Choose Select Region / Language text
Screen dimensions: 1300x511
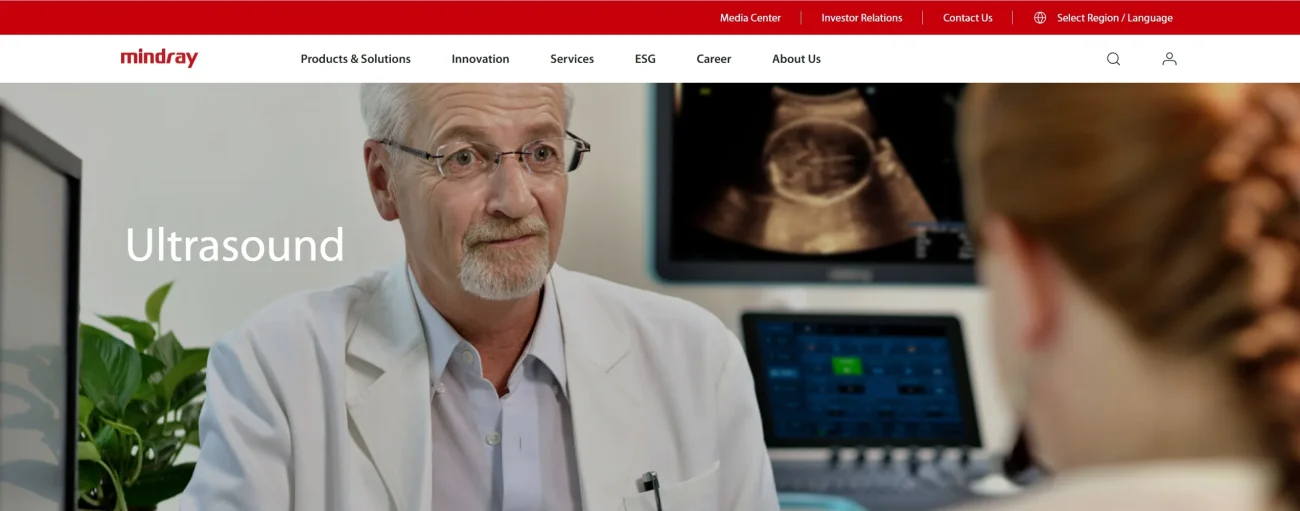1115,18
